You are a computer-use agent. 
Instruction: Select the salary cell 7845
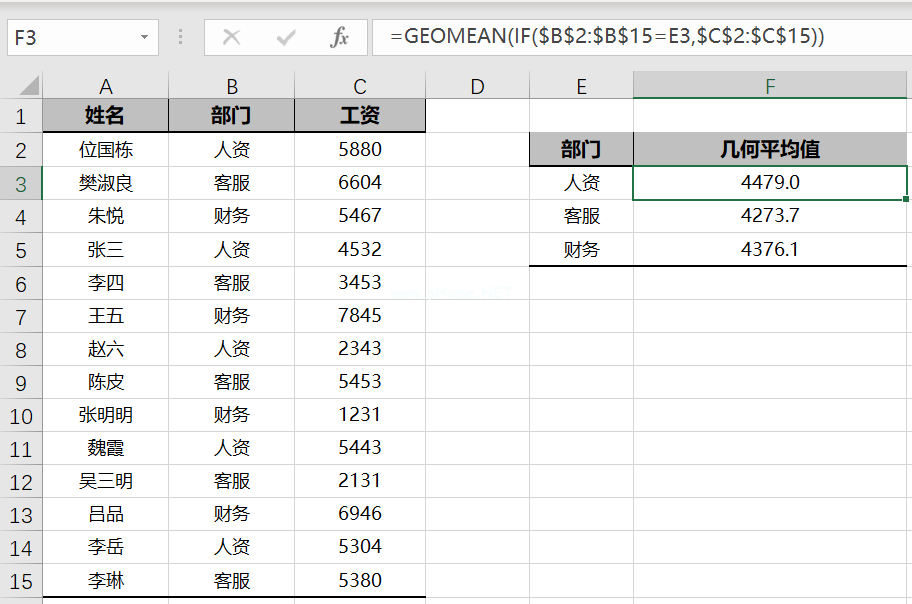(359, 316)
